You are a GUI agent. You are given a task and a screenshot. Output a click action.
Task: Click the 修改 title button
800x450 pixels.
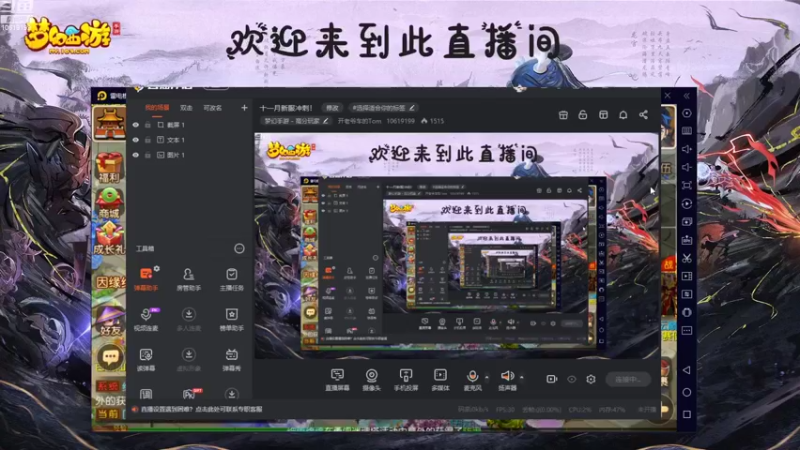pyautogui.click(x=332, y=108)
